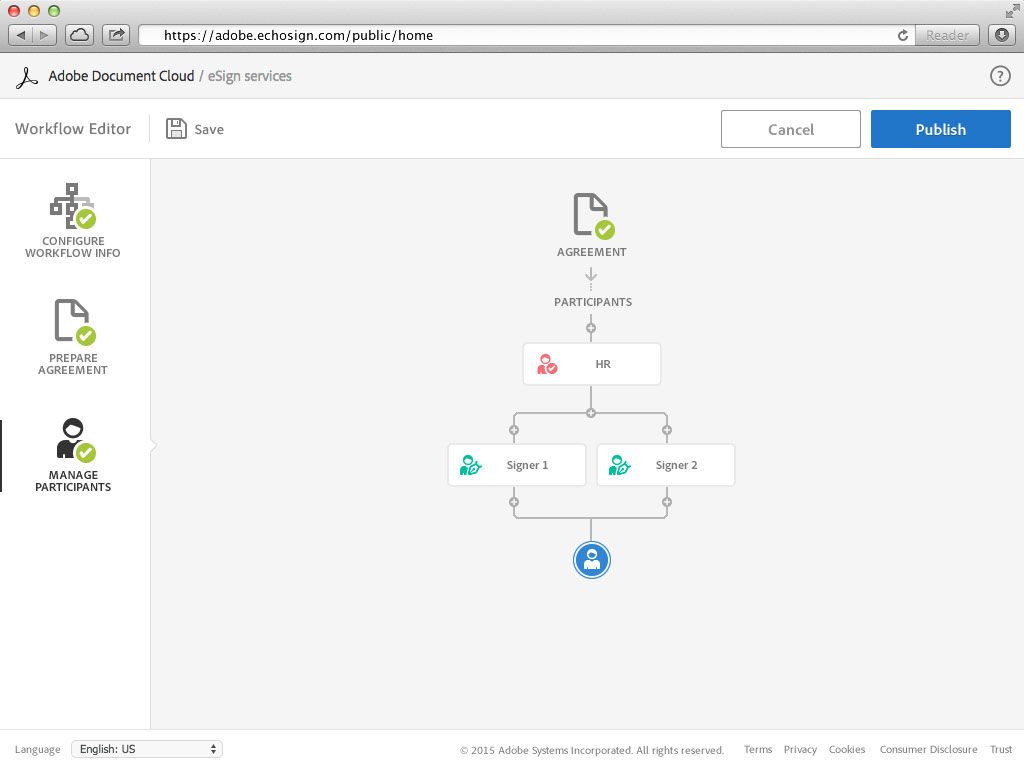The image size is (1024, 768).
Task: Select the Signer 1 participant node
Action: click(x=516, y=465)
